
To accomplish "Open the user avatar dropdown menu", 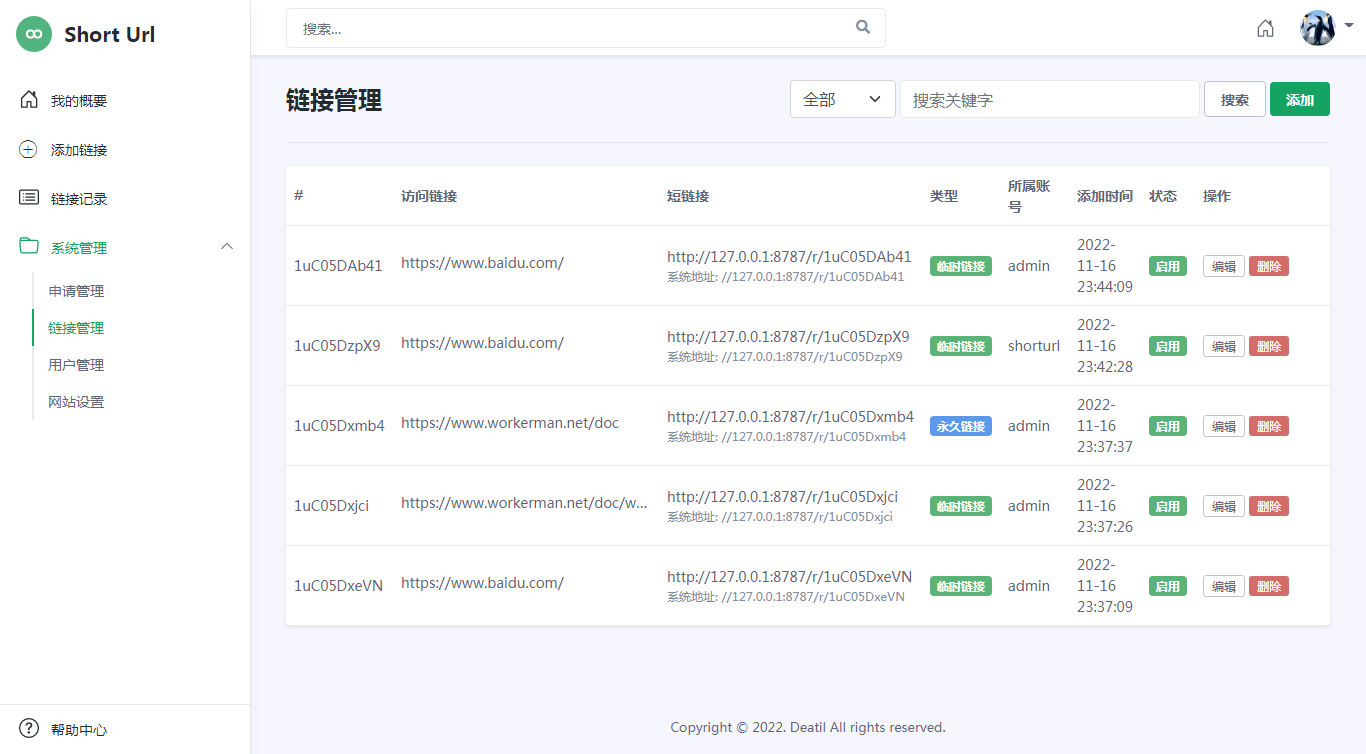I will (x=1318, y=28).
